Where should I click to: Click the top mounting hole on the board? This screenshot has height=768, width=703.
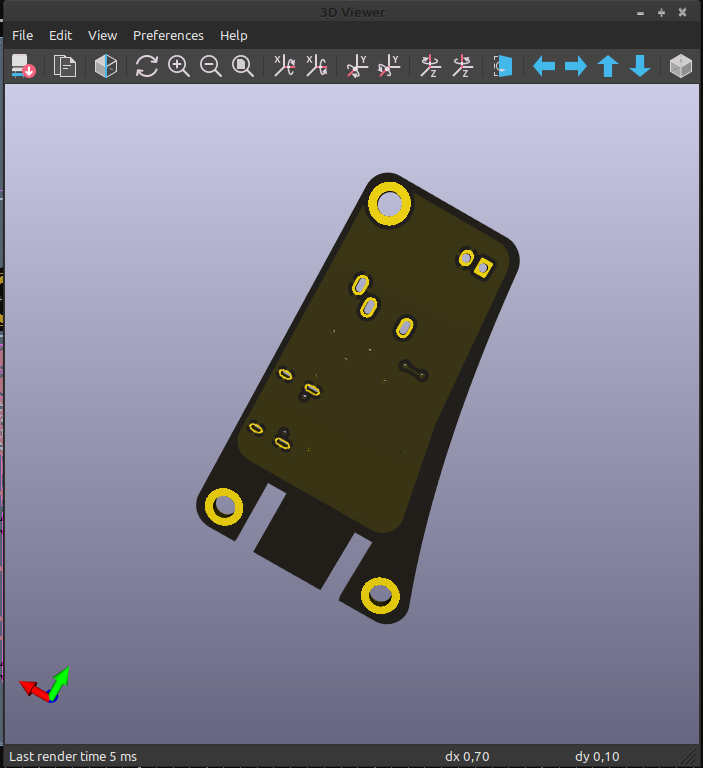[x=389, y=204]
